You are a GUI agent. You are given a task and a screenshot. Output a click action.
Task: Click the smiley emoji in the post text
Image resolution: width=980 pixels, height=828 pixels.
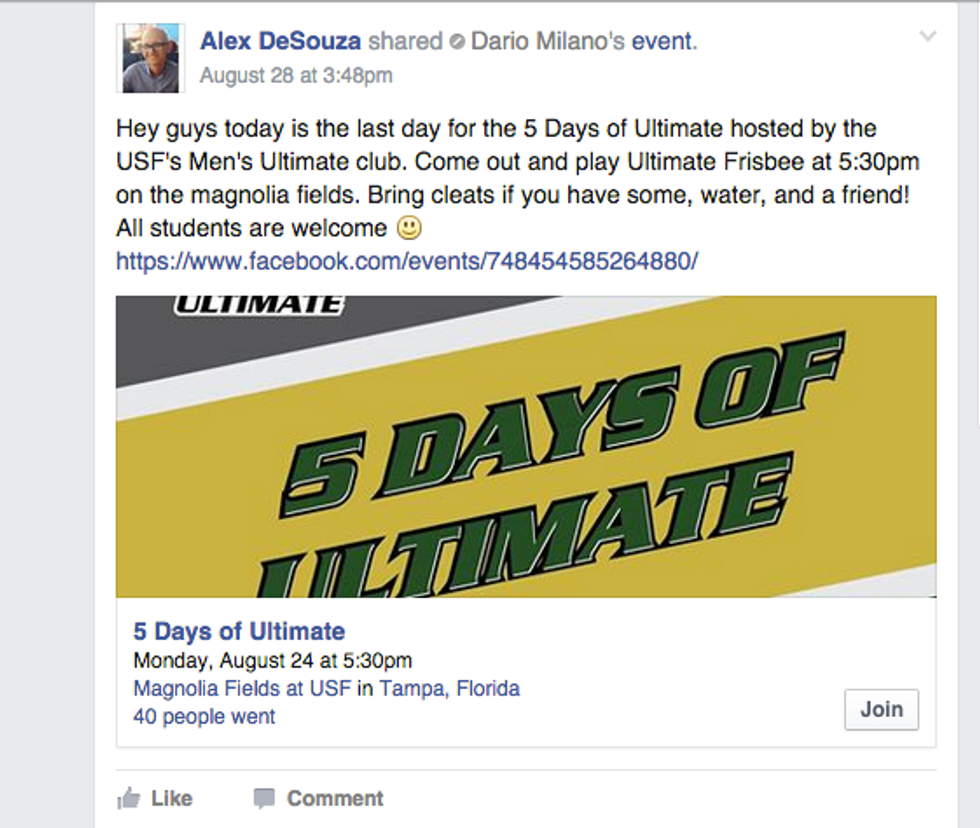410,228
